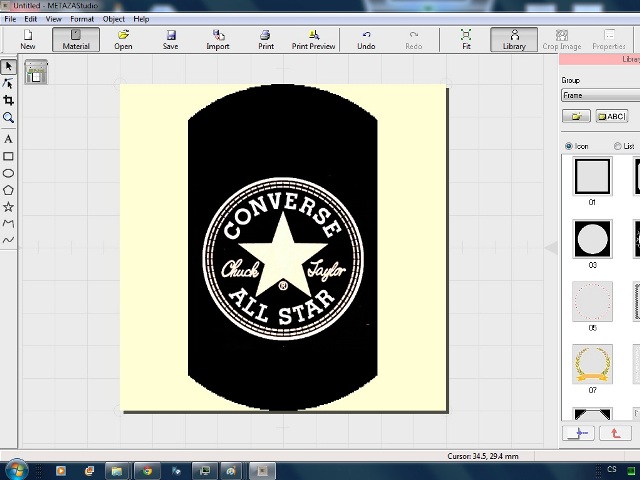Viewport: 640px width, 480px height.
Task: Open the Object menu
Action: coord(114,19)
